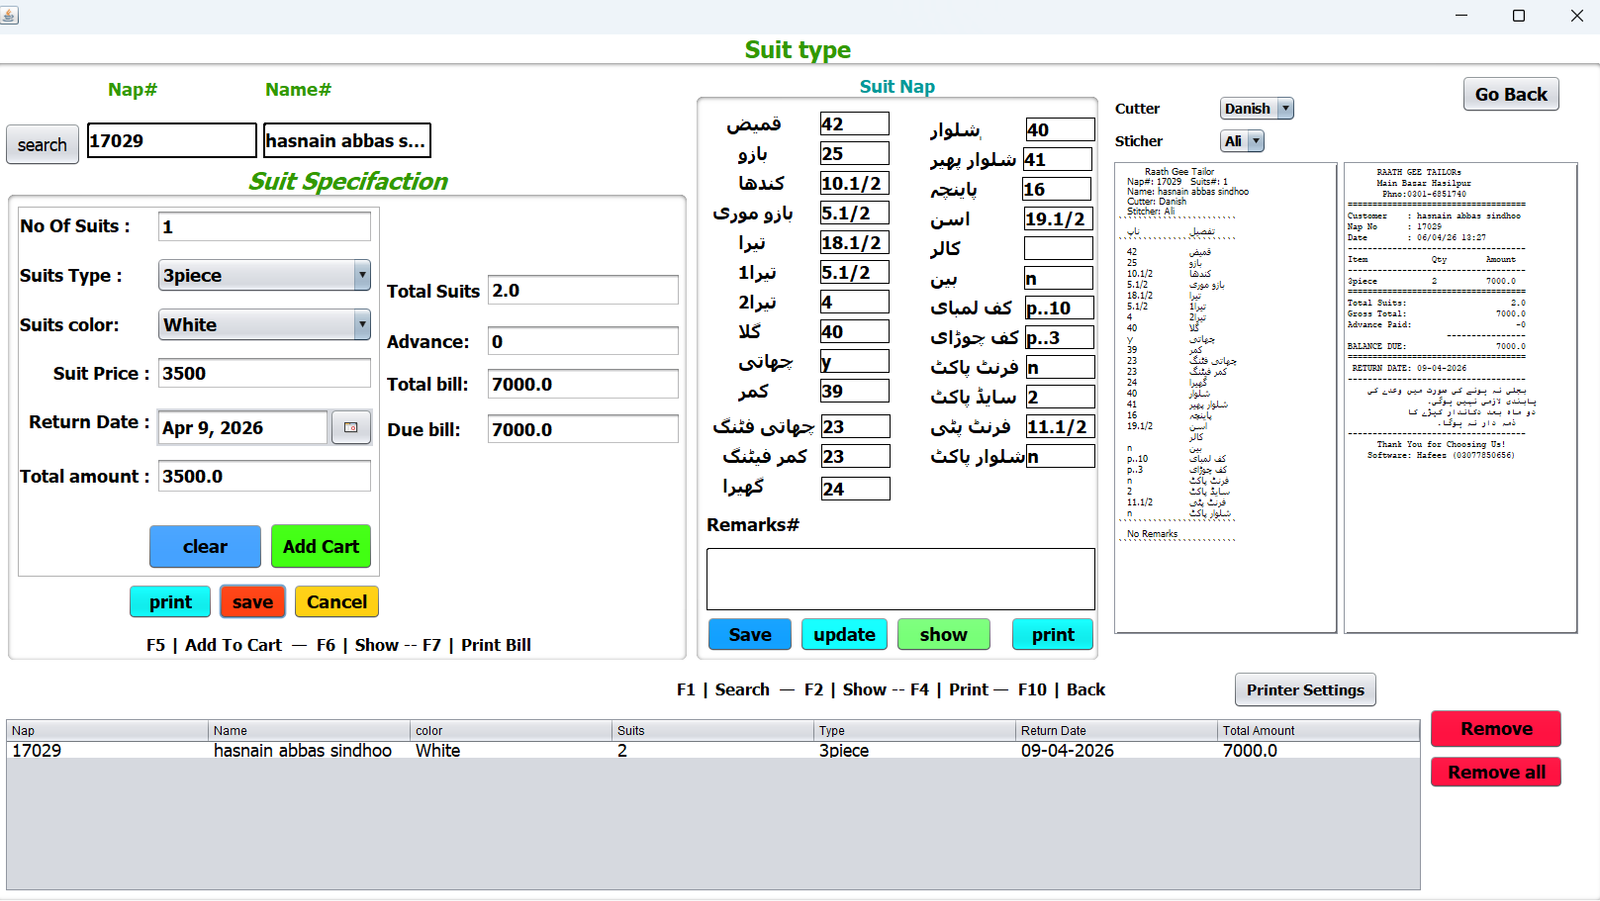Click the red Remove button
Viewport: 1600px width, 901px height.
click(x=1496, y=729)
